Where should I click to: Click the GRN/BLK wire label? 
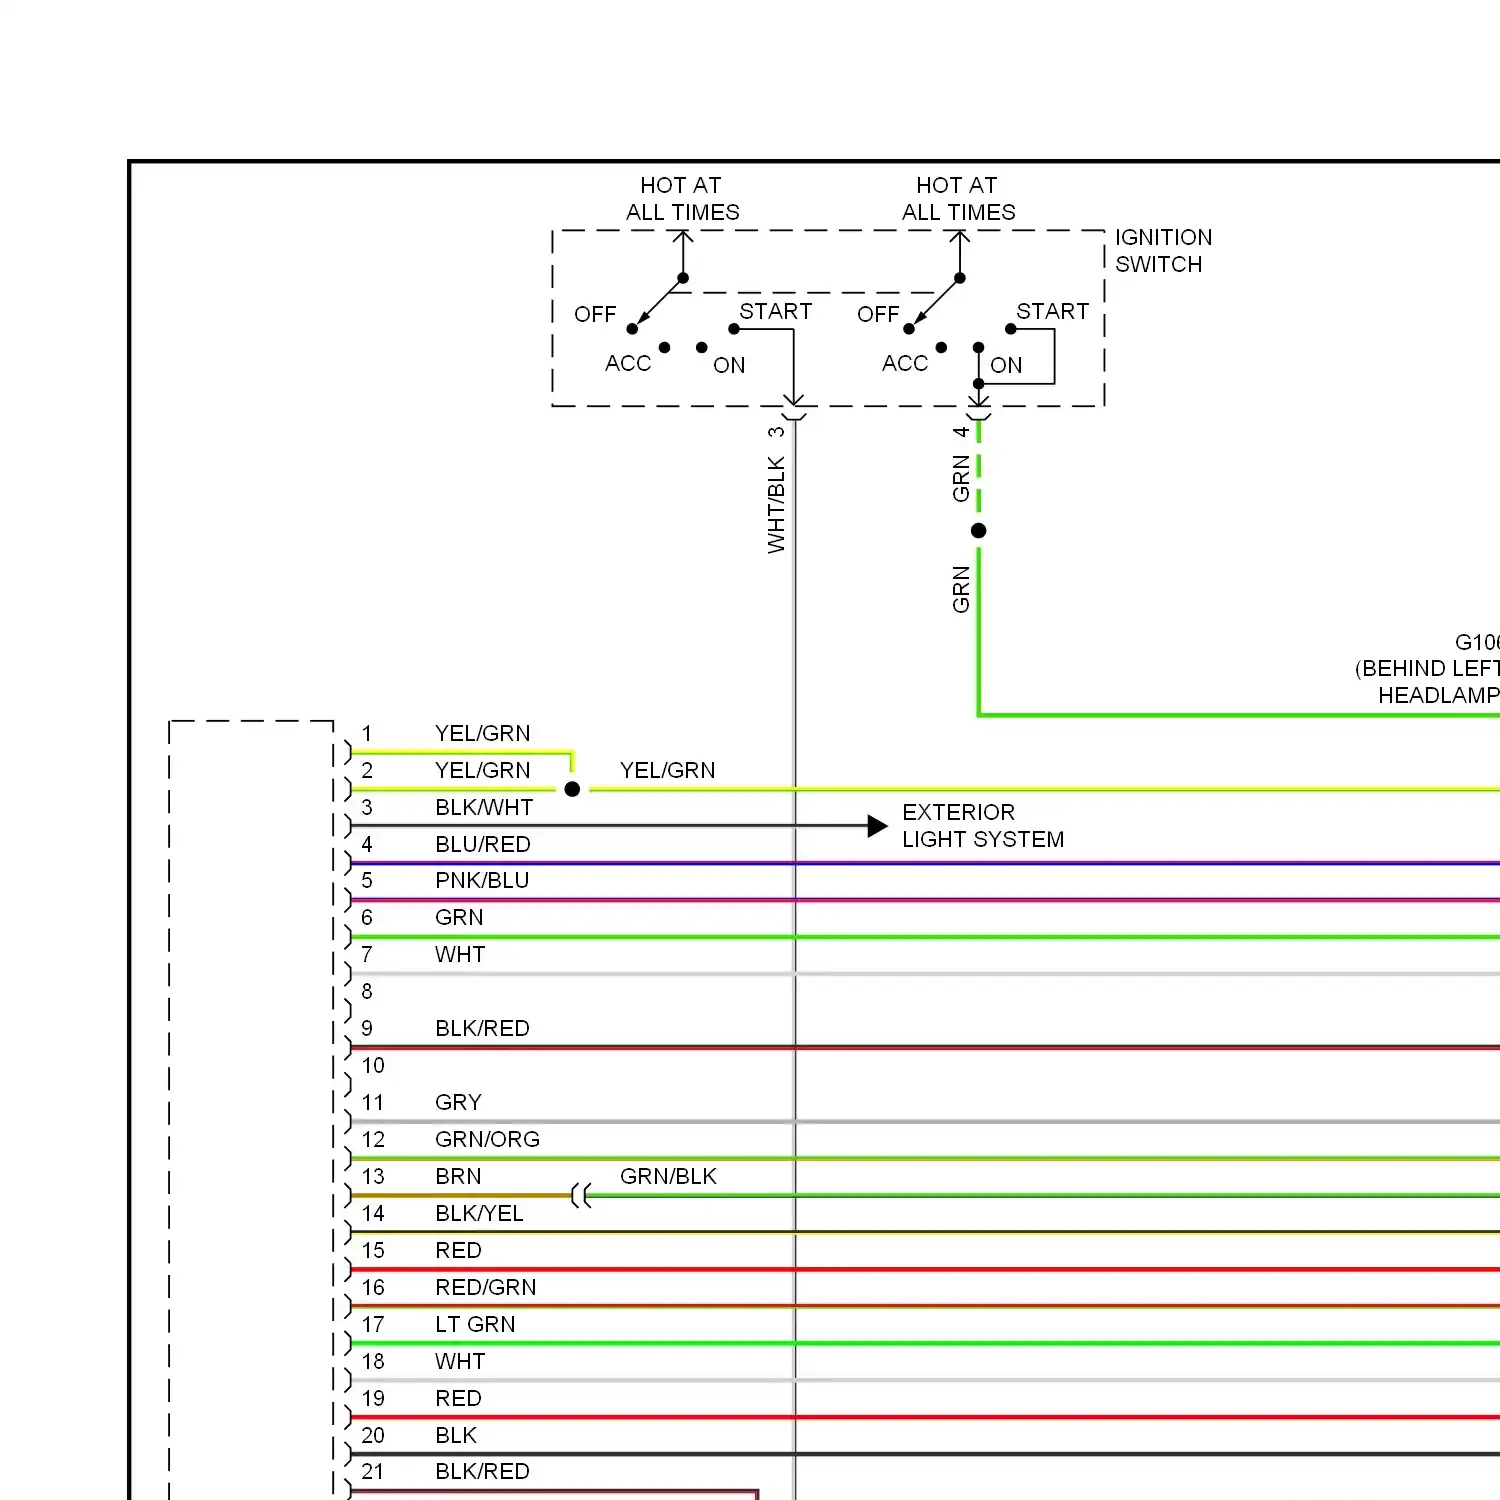pos(668,1176)
